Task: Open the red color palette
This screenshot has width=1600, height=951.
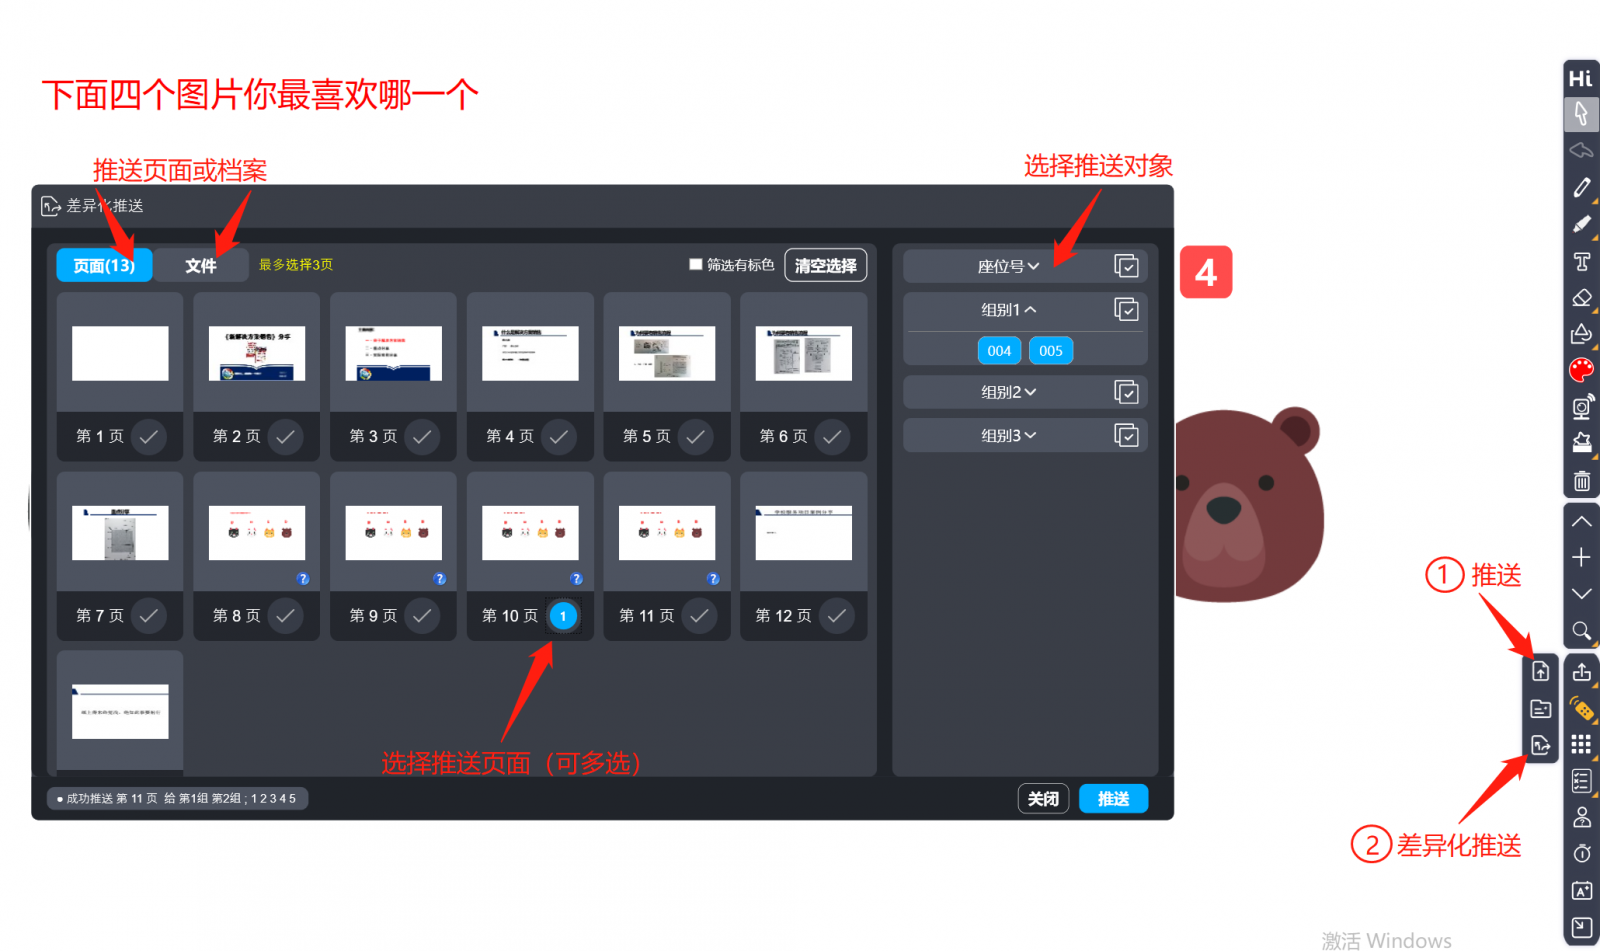Action: tap(1581, 370)
